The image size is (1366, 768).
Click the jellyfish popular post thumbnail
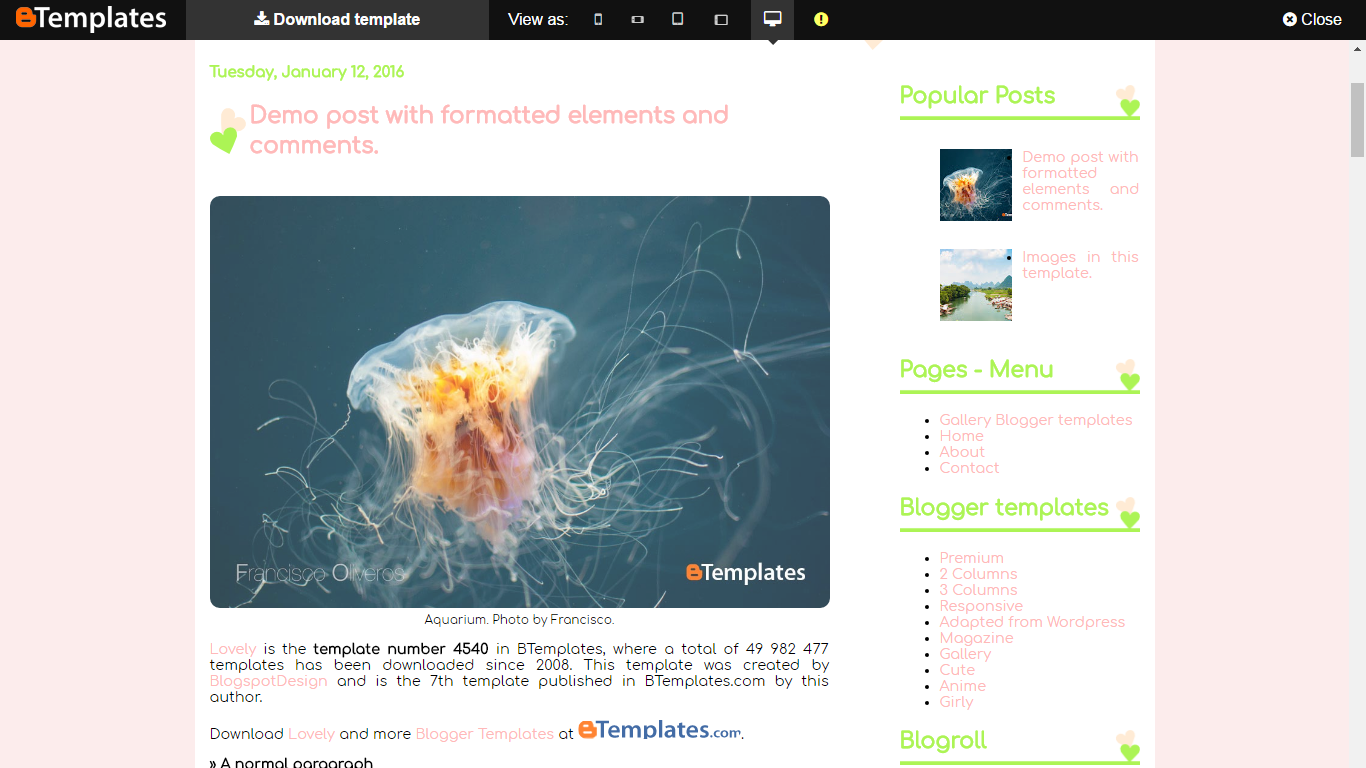pos(975,185)
